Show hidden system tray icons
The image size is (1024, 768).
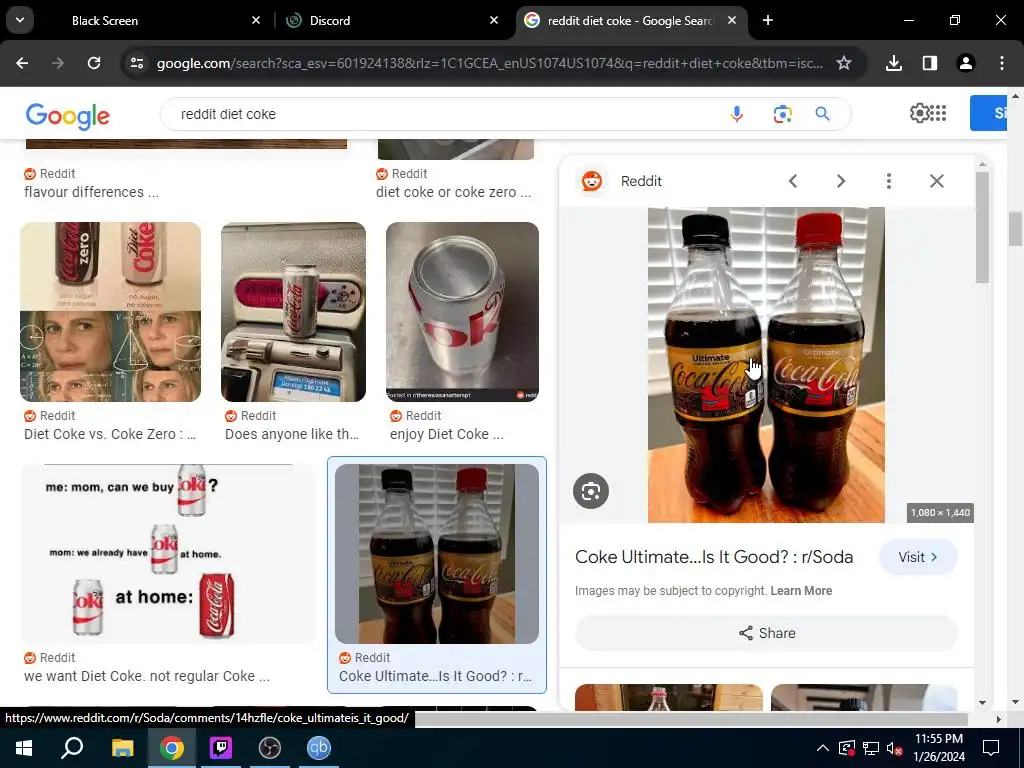[823, 748]
